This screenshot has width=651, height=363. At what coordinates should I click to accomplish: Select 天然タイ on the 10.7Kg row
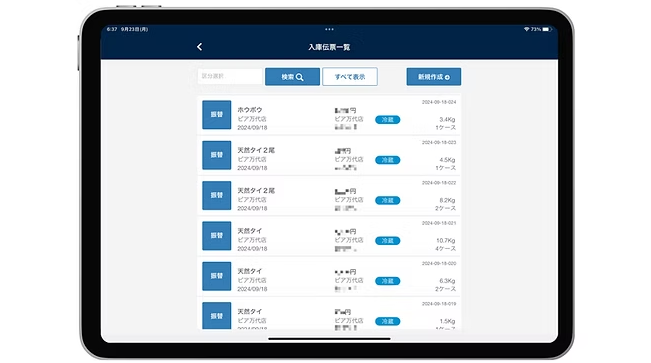[x=250, y=231]
